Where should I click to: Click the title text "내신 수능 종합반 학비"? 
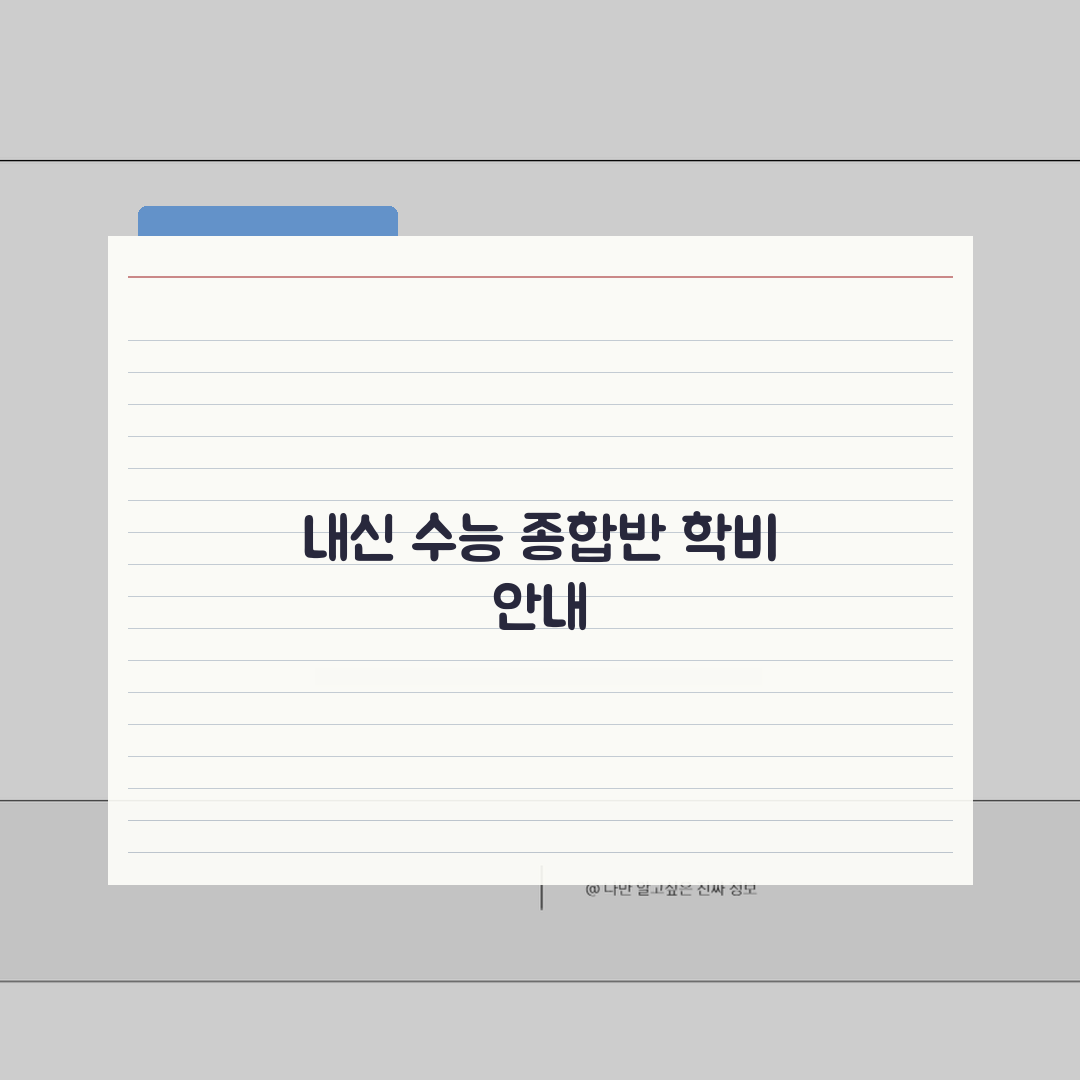540,537
